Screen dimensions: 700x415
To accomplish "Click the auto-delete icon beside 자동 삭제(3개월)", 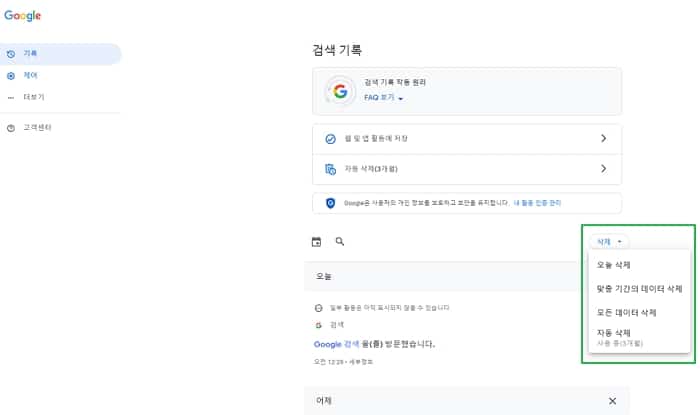I will click(x=330, y=169).
